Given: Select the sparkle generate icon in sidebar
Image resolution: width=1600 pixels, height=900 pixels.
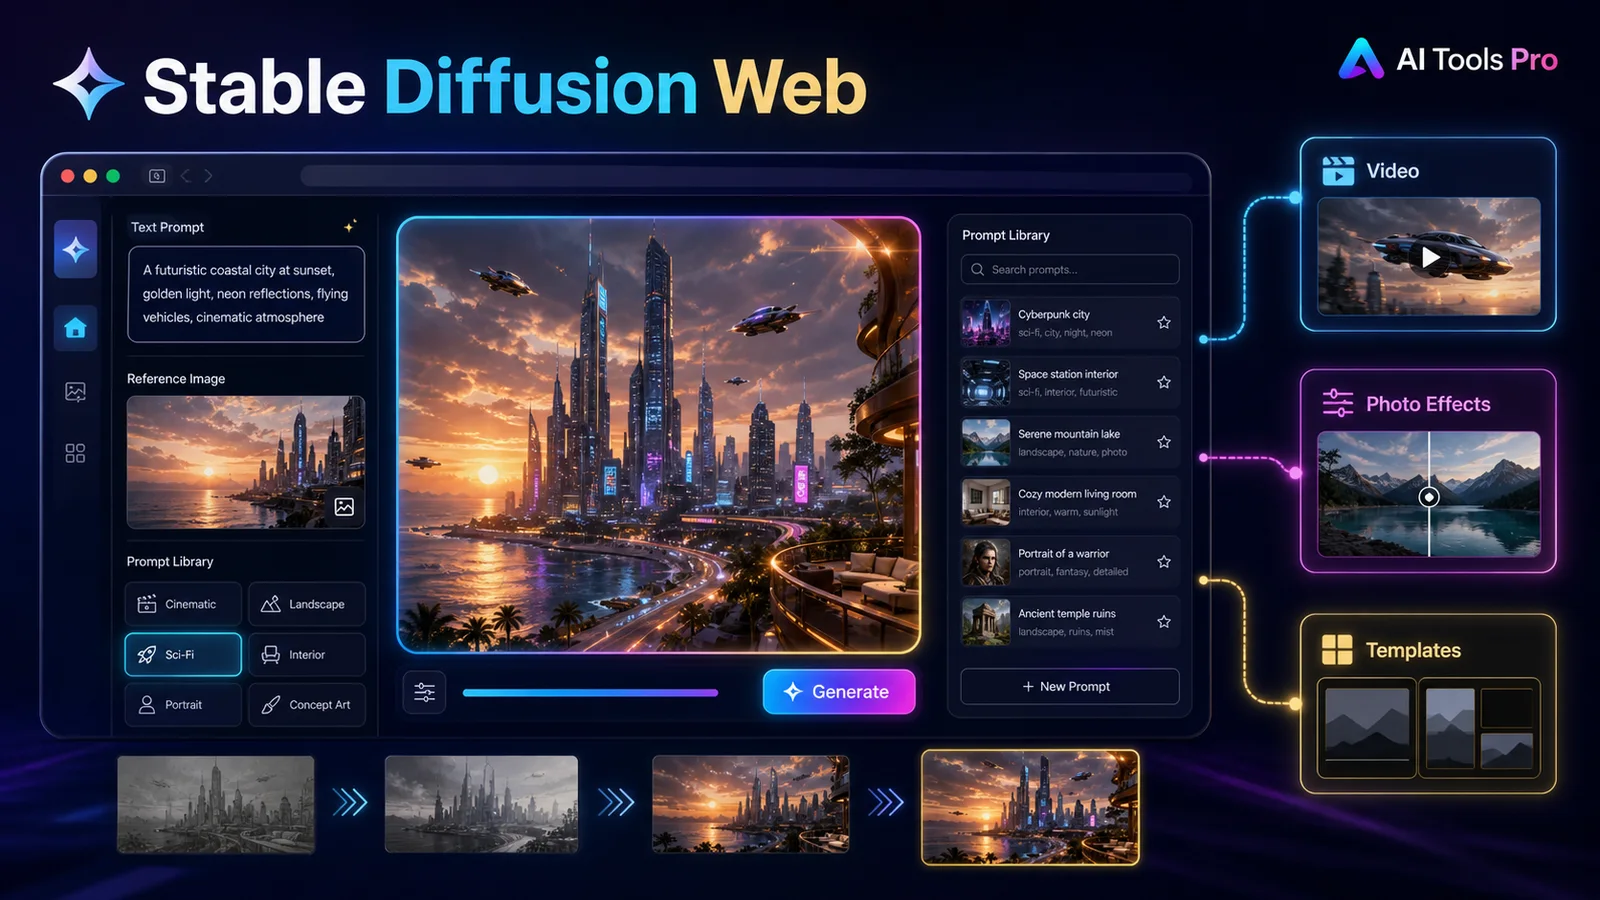Looking at the screenshot, I should 76,249.
